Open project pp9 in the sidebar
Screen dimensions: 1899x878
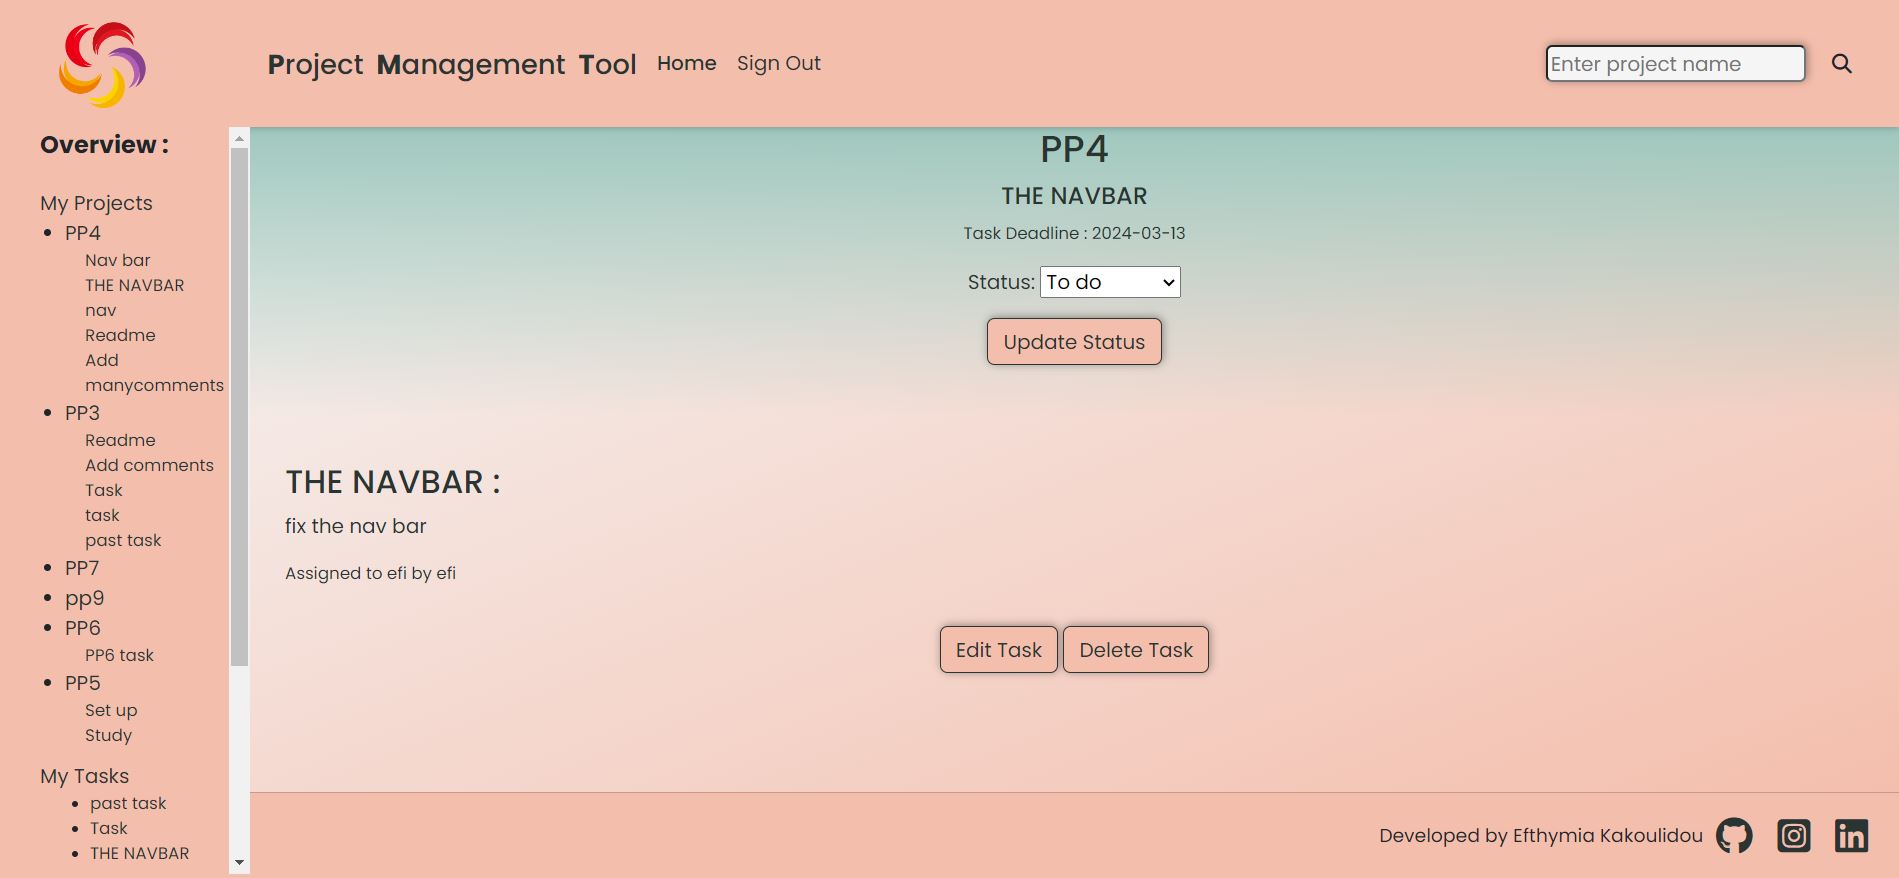pos(84,598)
